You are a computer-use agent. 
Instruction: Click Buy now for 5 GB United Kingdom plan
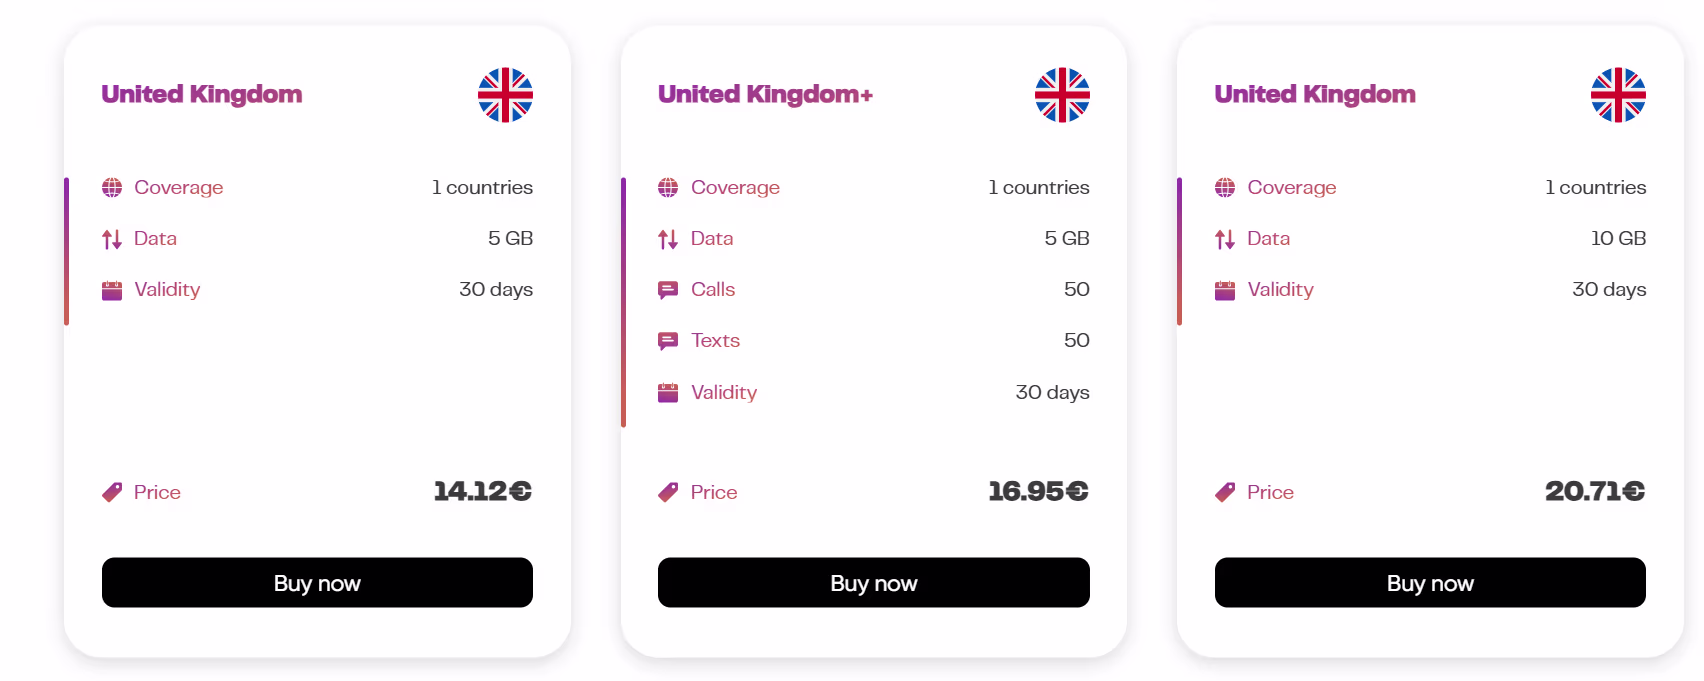(x=317, y=583)
